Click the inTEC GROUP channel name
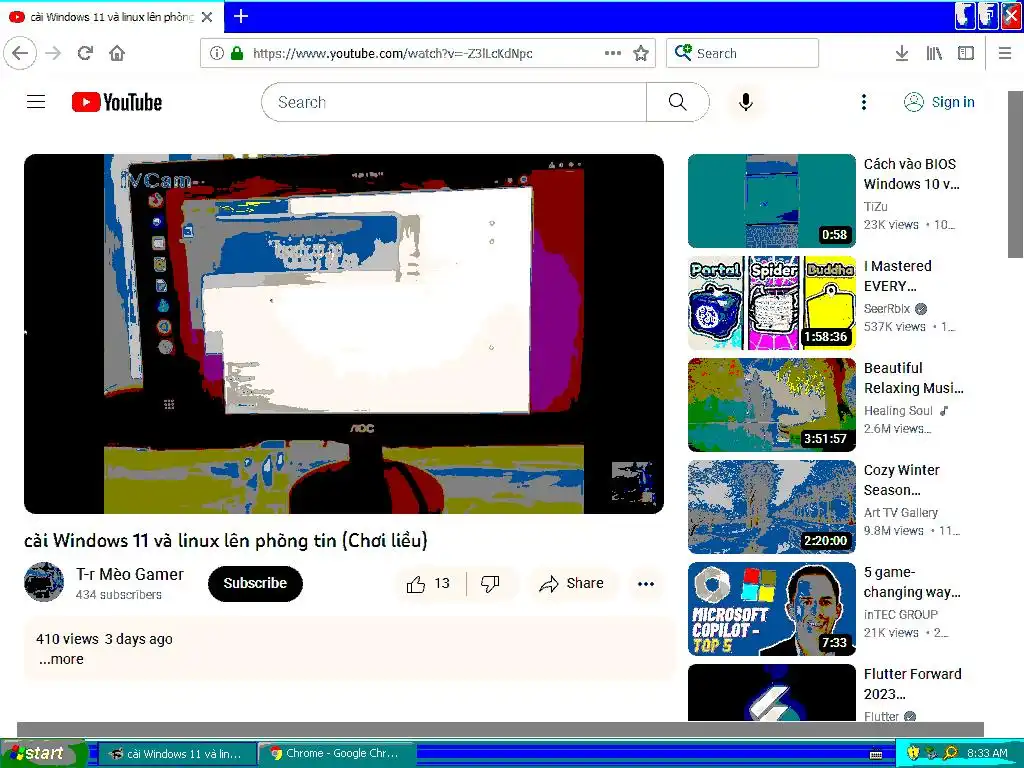1024x768 pixels. (x=901, y=615)
